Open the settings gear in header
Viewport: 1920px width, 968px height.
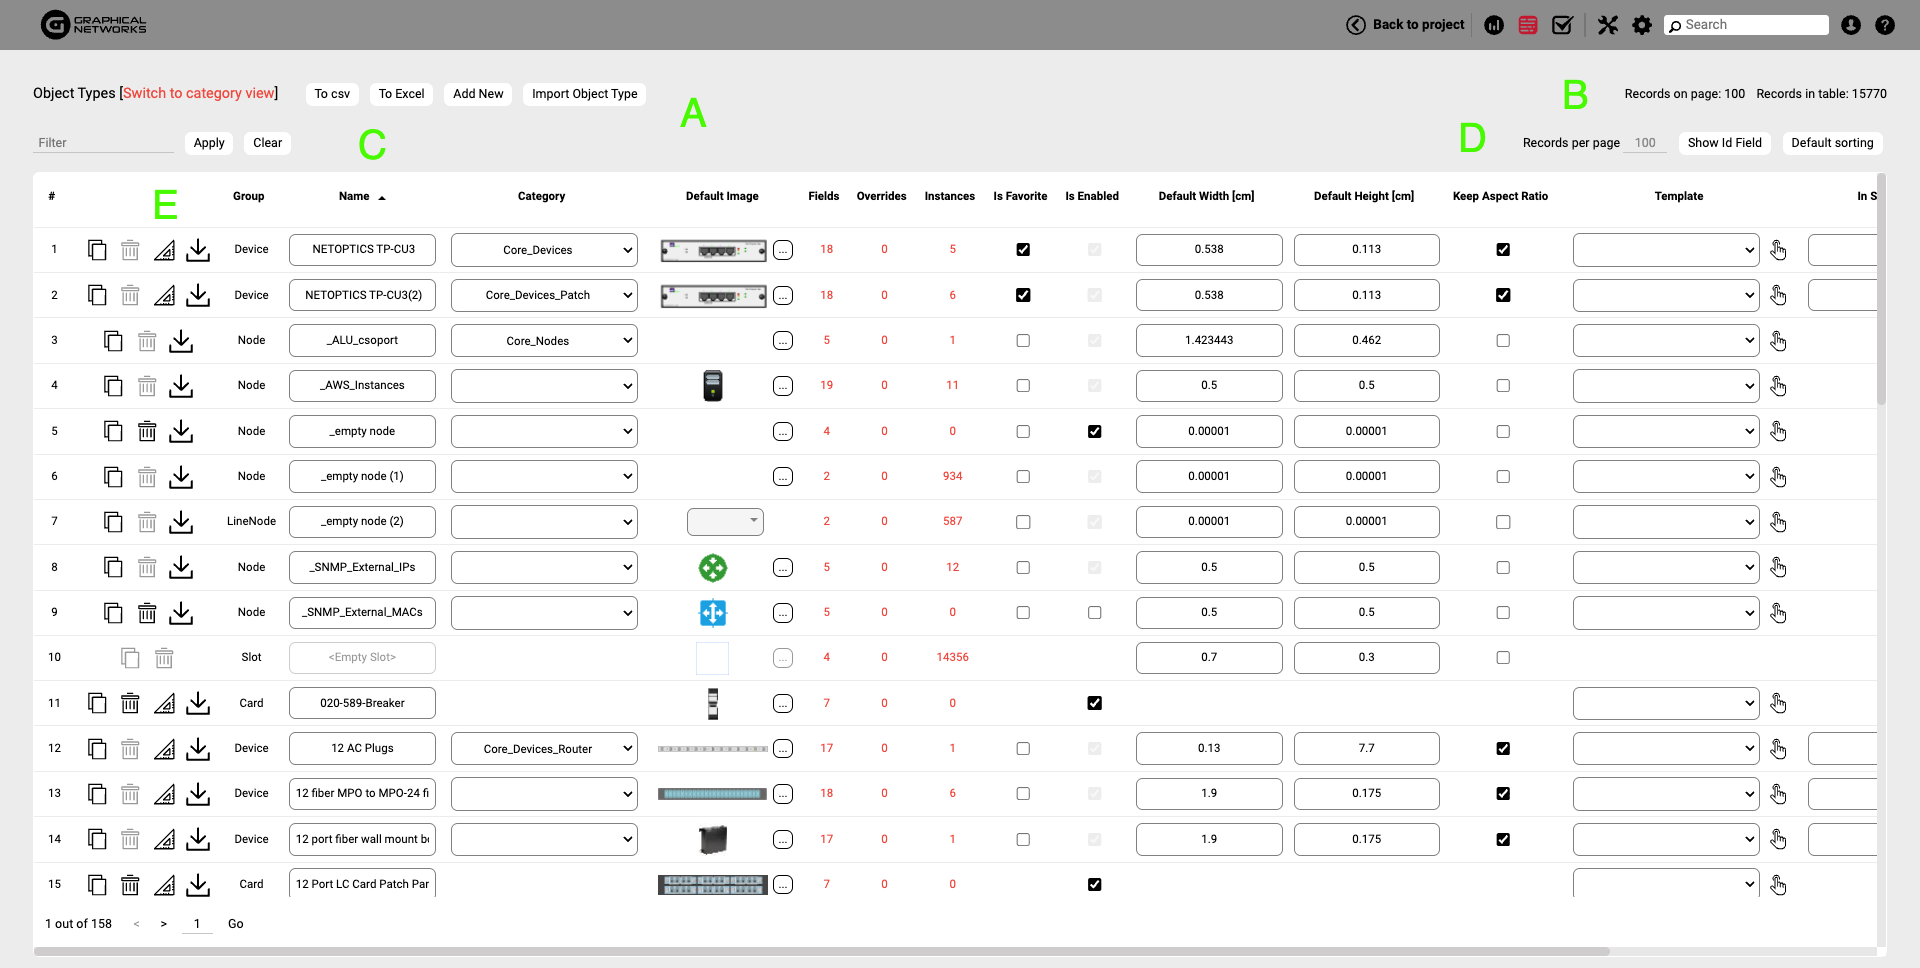click(1642, 25)
